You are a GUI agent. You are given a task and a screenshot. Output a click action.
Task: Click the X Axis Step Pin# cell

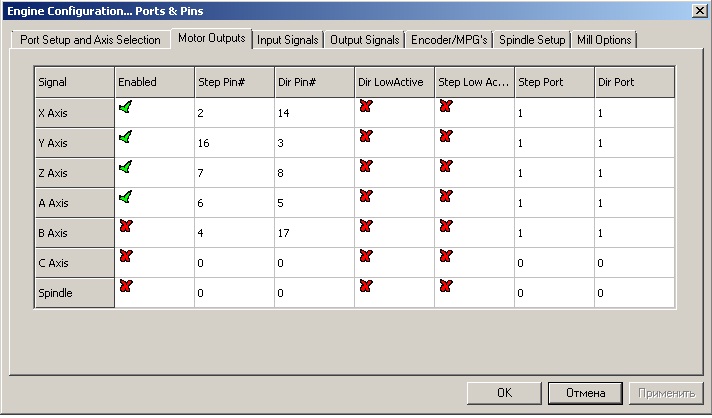233,113
